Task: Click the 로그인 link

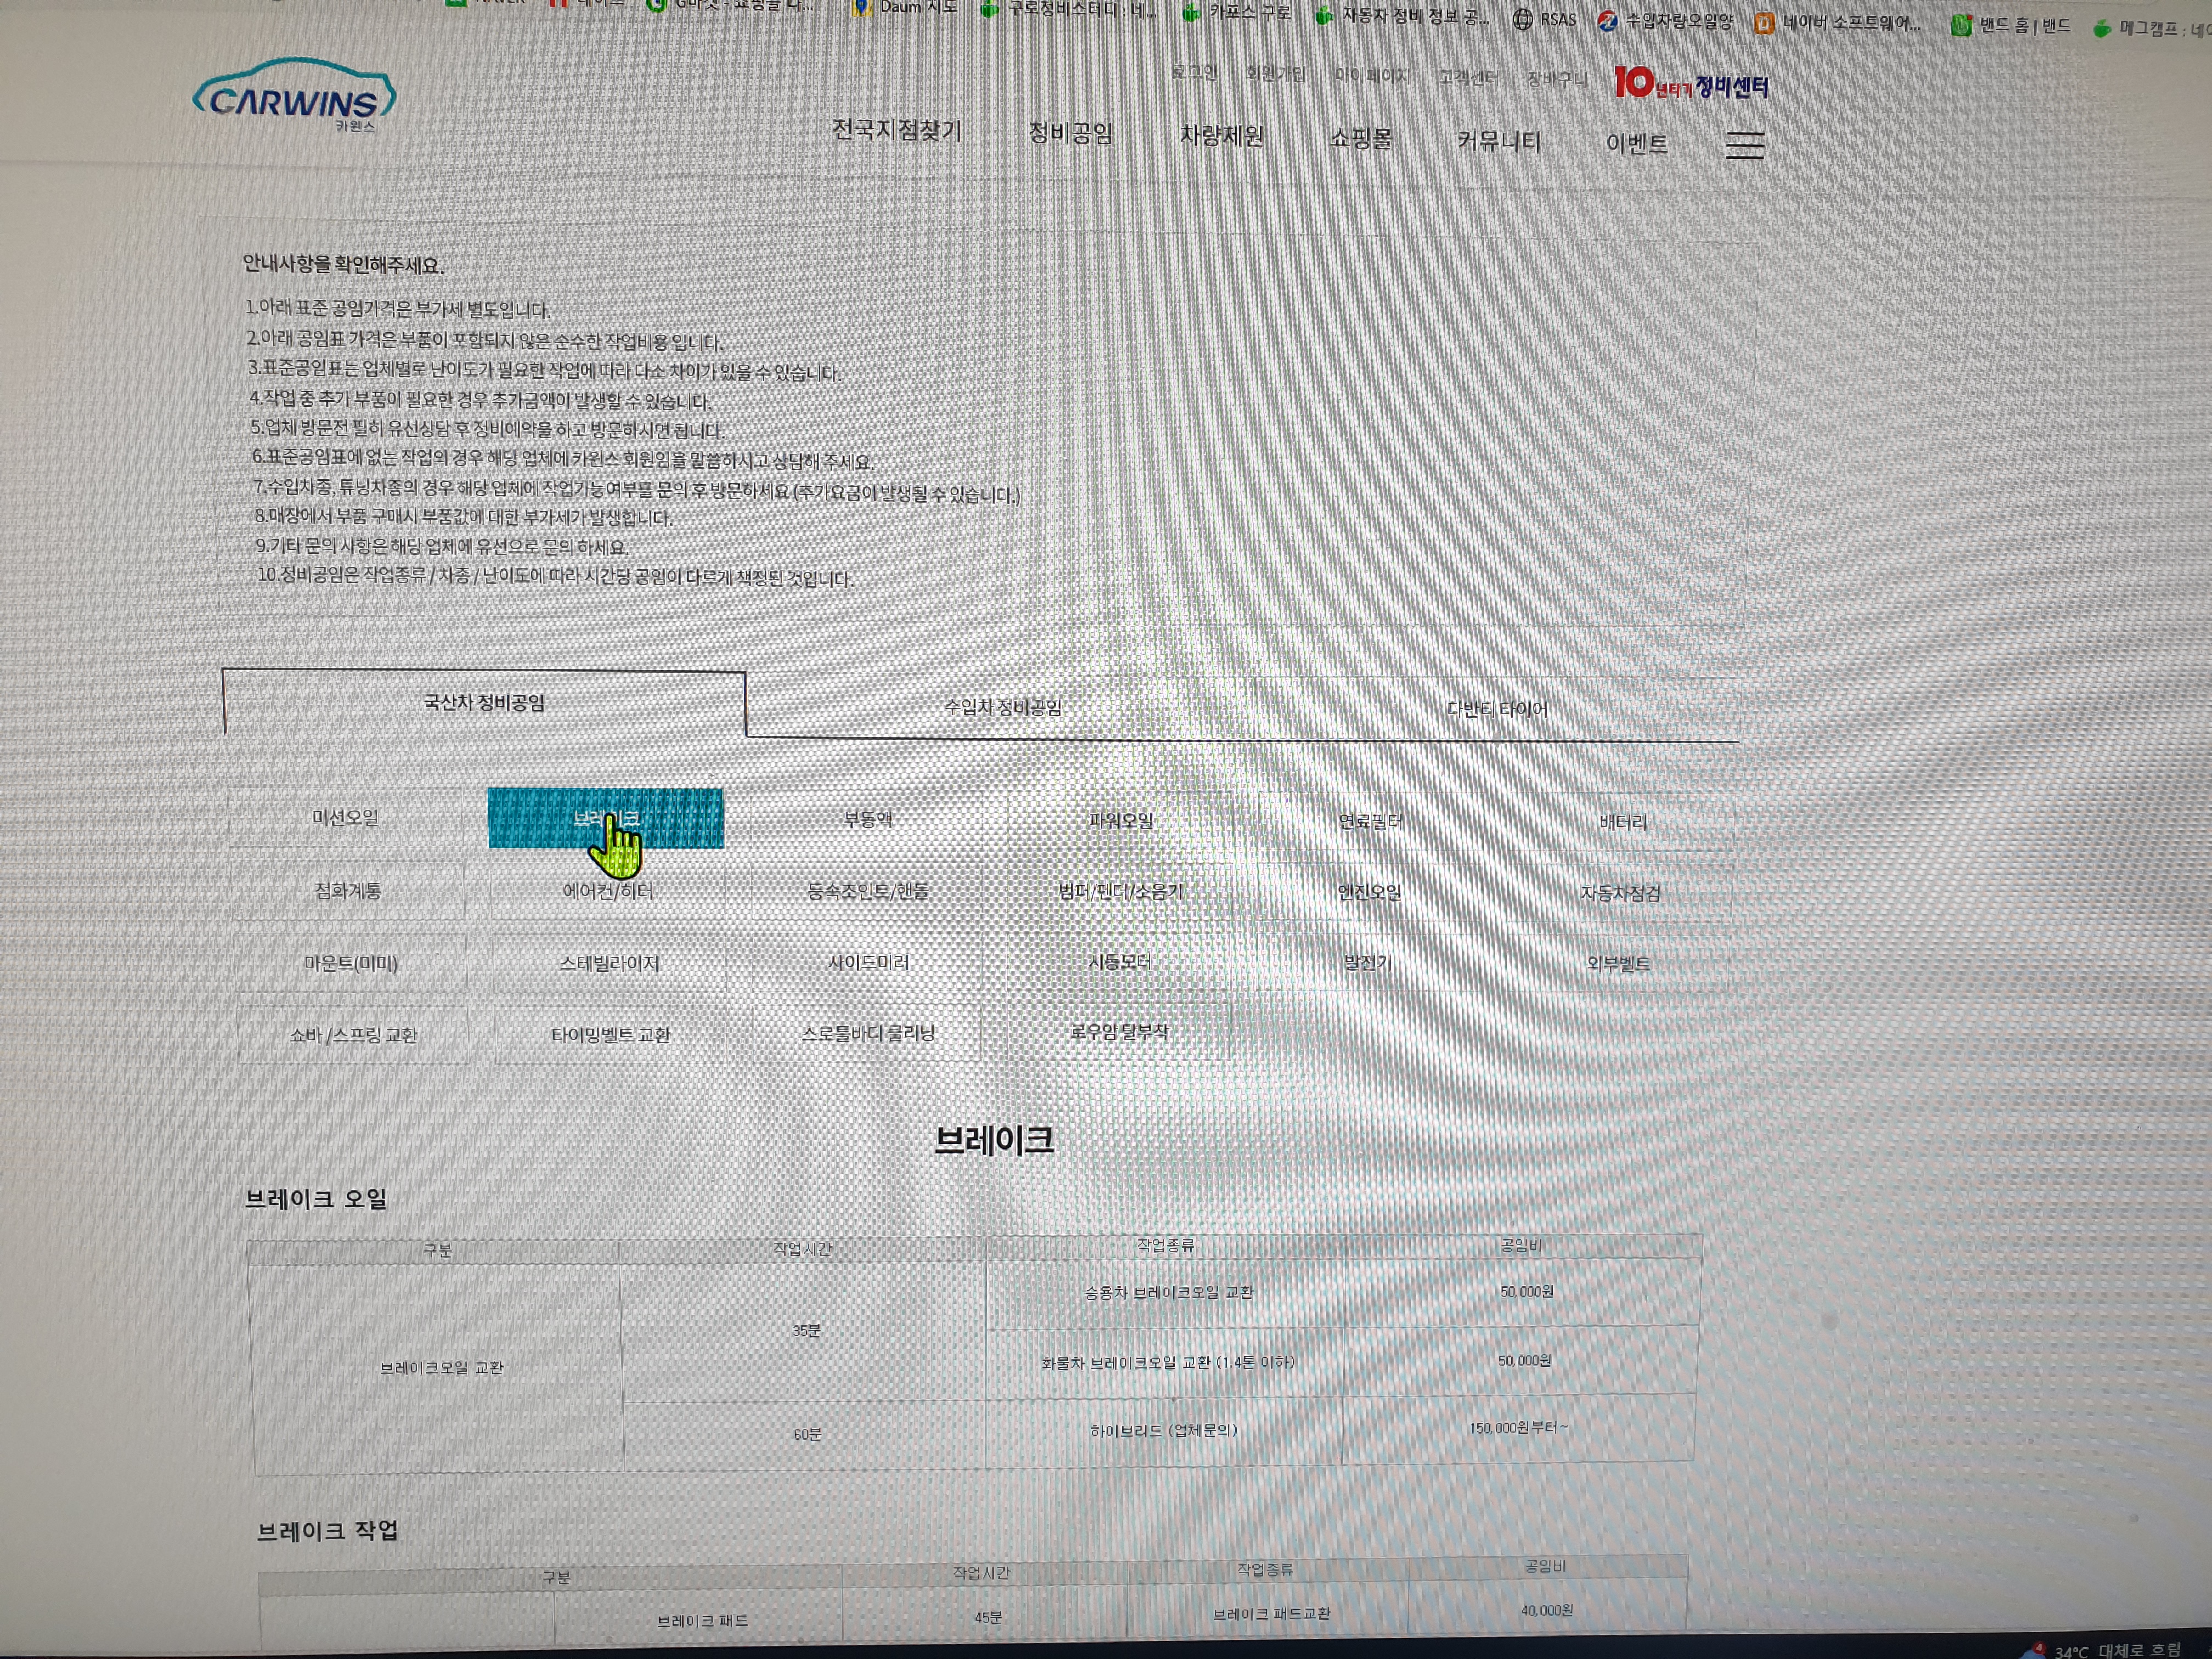Action: [x=1194, y=73]
